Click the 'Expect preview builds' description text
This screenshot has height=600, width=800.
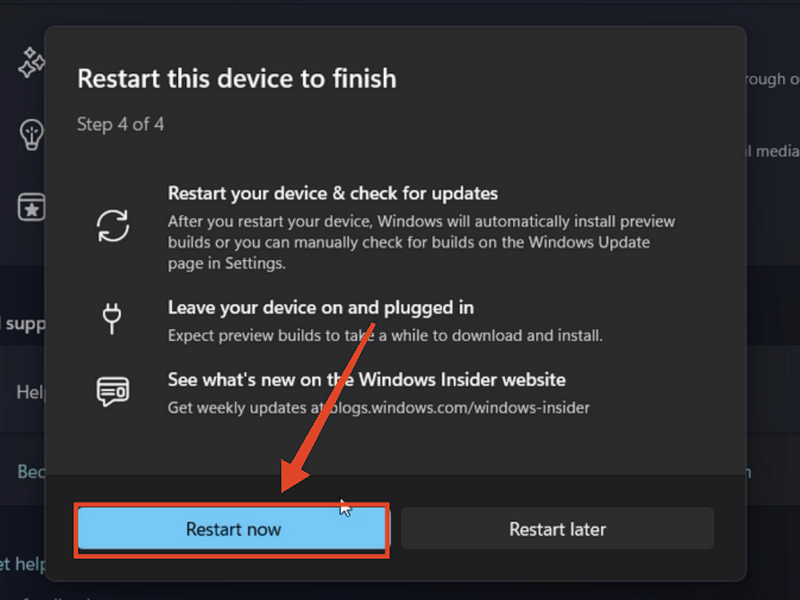pos(384,335)
